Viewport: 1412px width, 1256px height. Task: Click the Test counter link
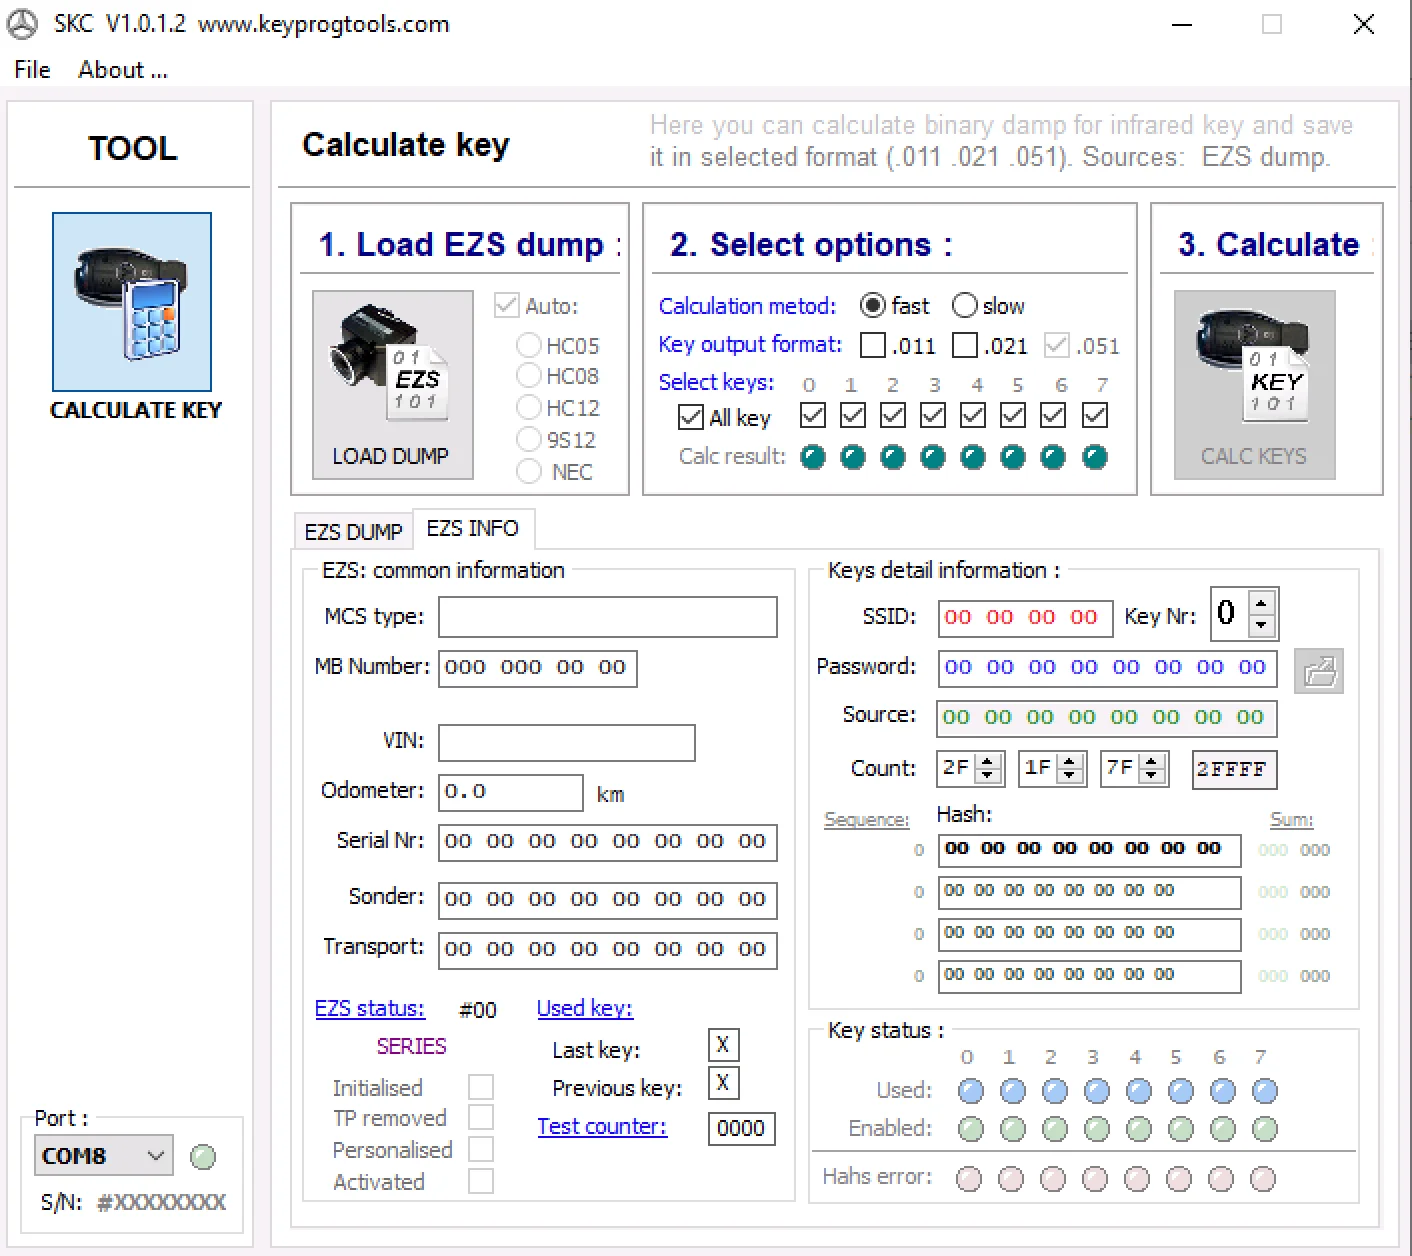[x=602, y=1127]
